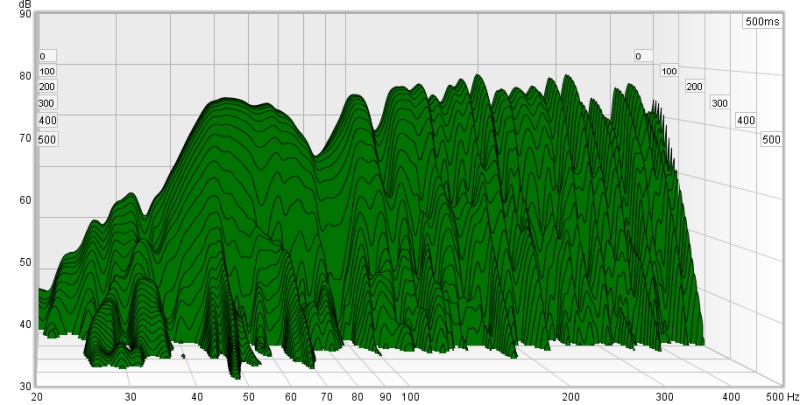Select the left time-scale label 0
800x405 pixels.
47,56
